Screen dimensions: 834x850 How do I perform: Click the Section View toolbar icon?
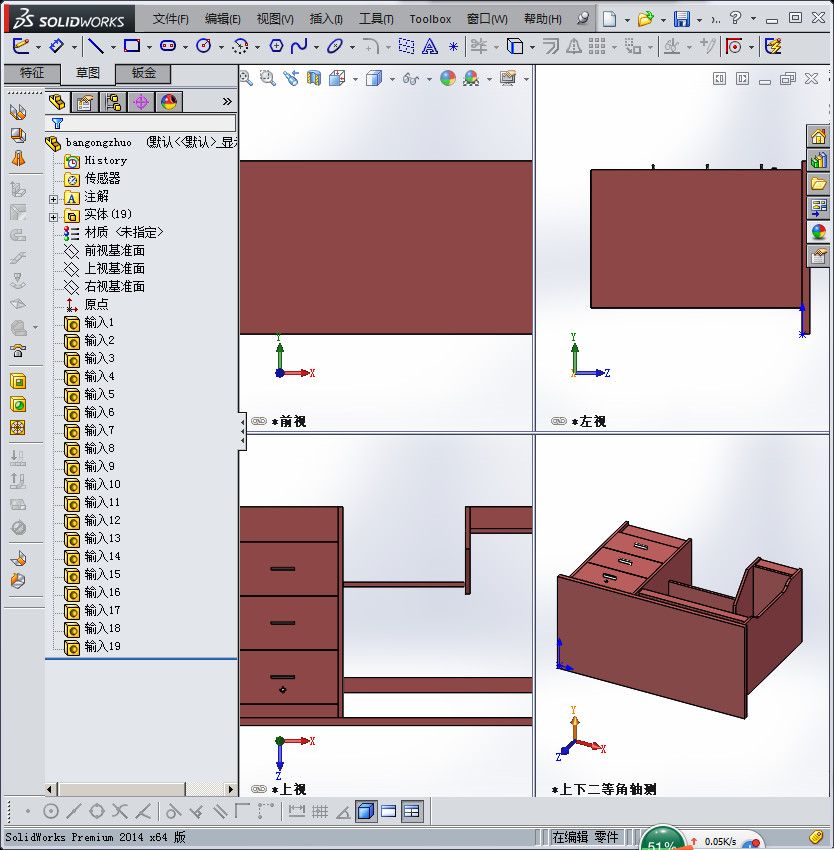point(314,78)
